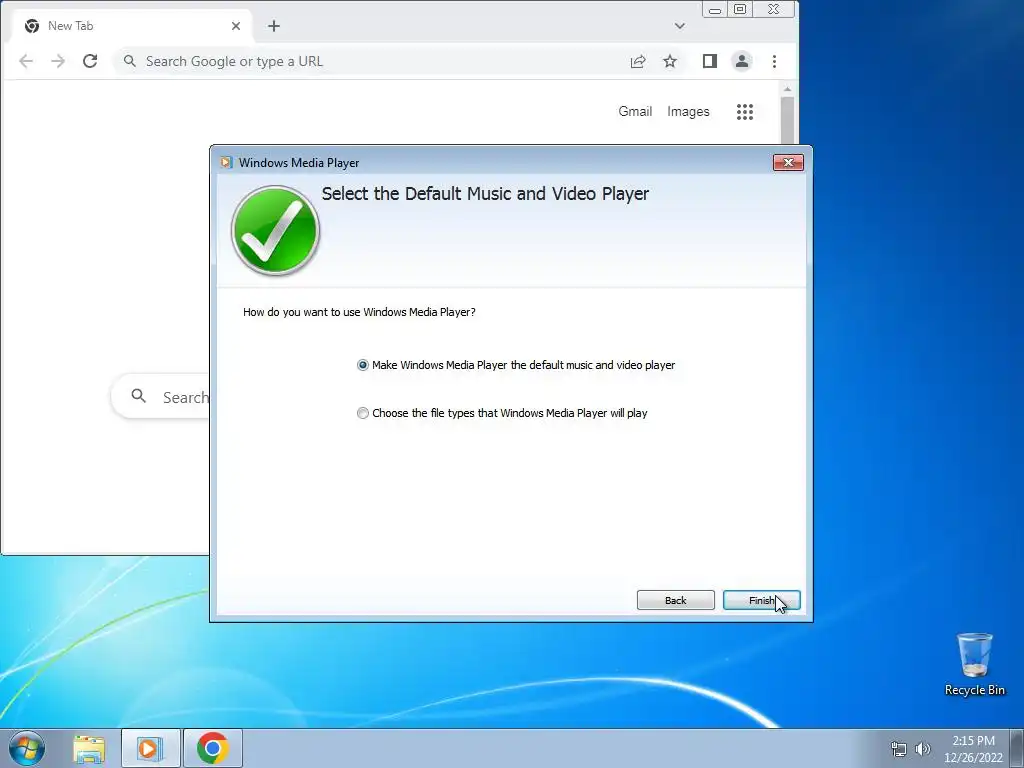
Task: Open the tab search chevron in Chrome
Action: (680, 26)
